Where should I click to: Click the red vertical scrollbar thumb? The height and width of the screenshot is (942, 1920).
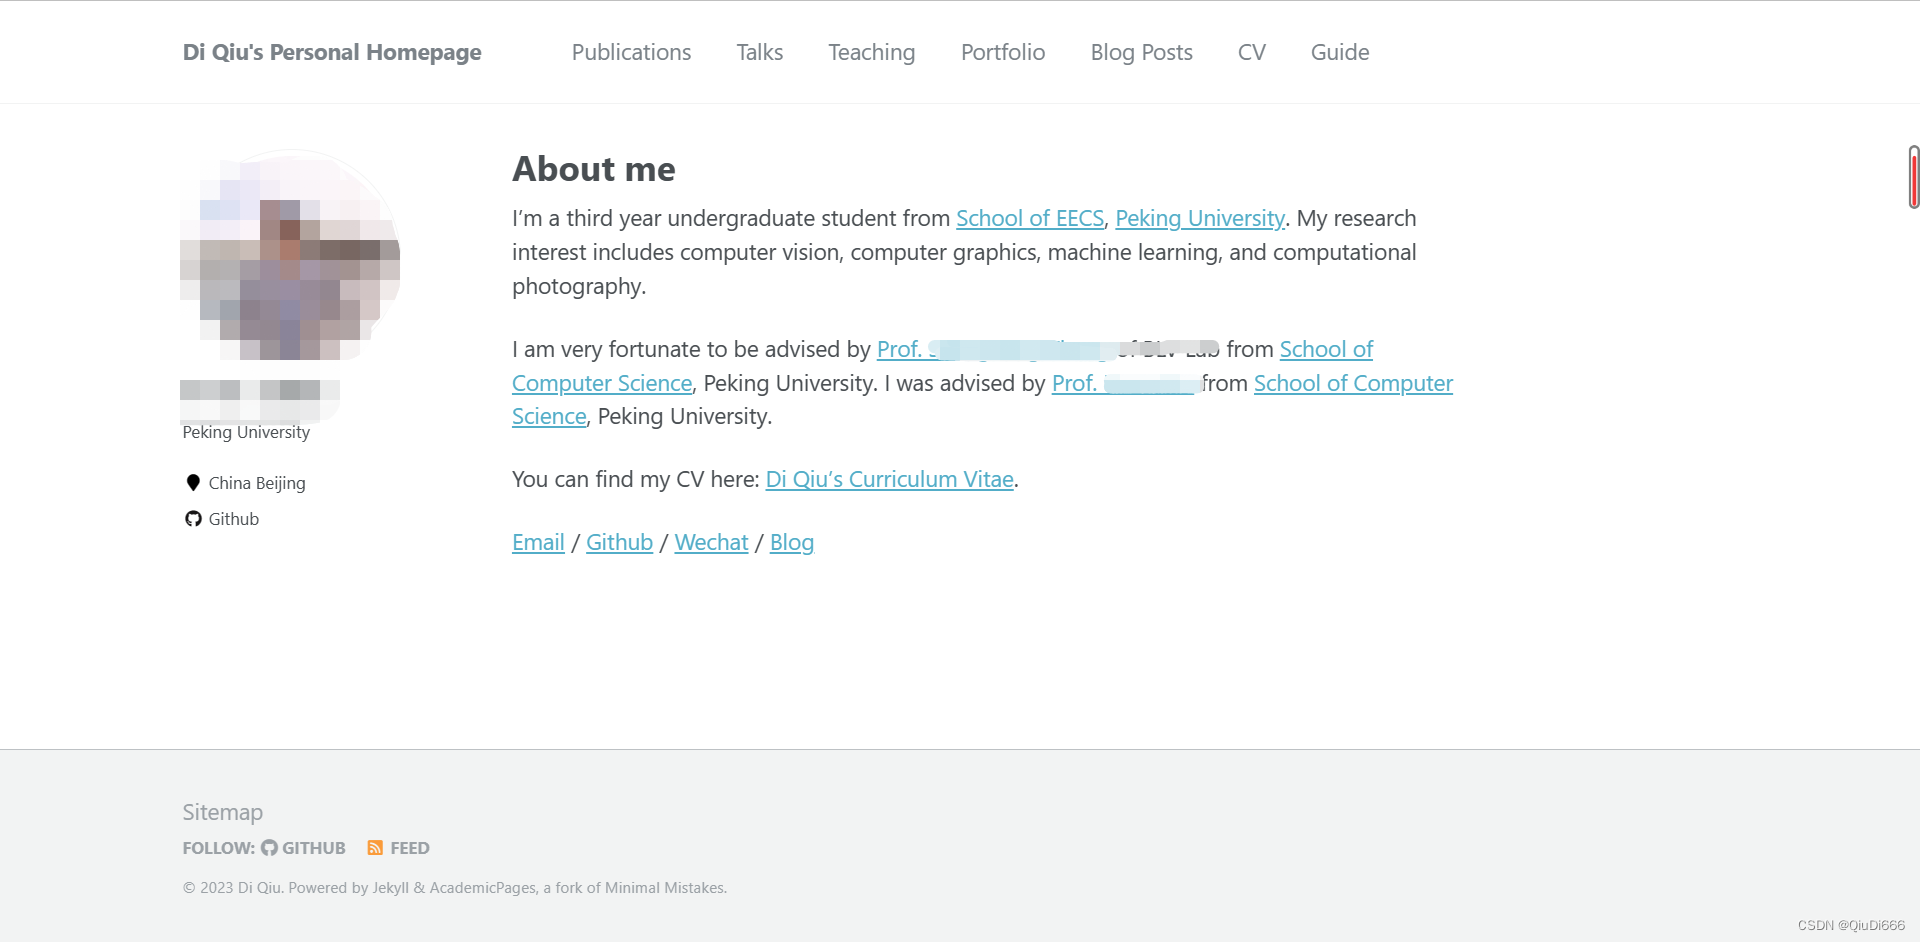coord(1913,177)
